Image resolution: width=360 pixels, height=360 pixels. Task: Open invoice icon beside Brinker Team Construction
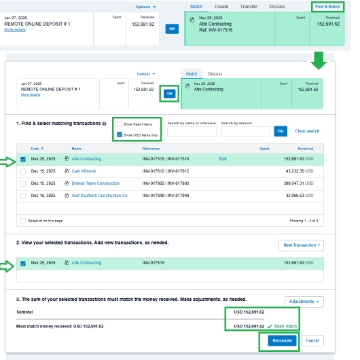pos(67,183)
